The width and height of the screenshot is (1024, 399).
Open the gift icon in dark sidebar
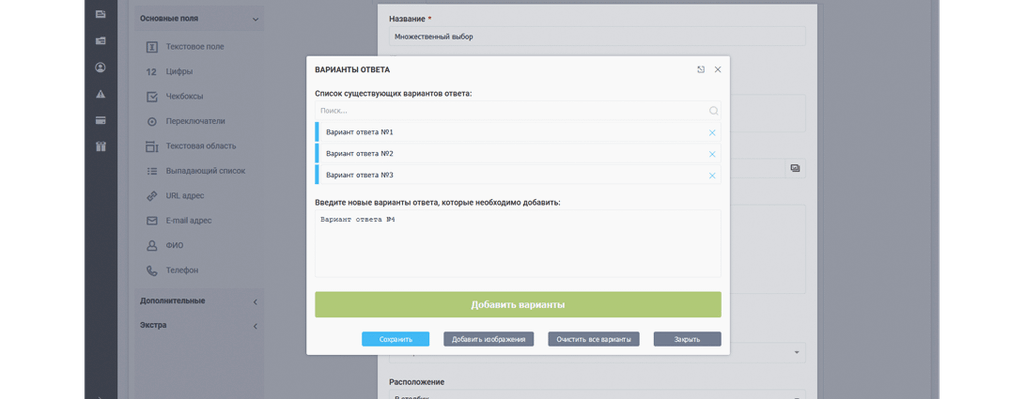[x=100, y=146]
